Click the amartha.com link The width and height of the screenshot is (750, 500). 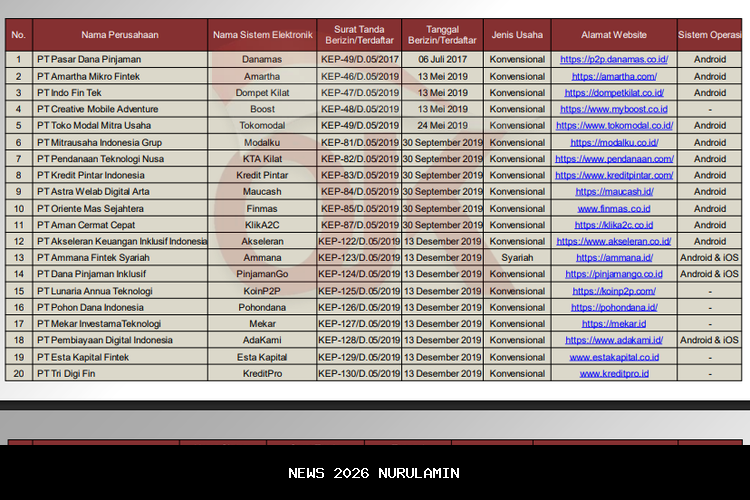(614, 76)
